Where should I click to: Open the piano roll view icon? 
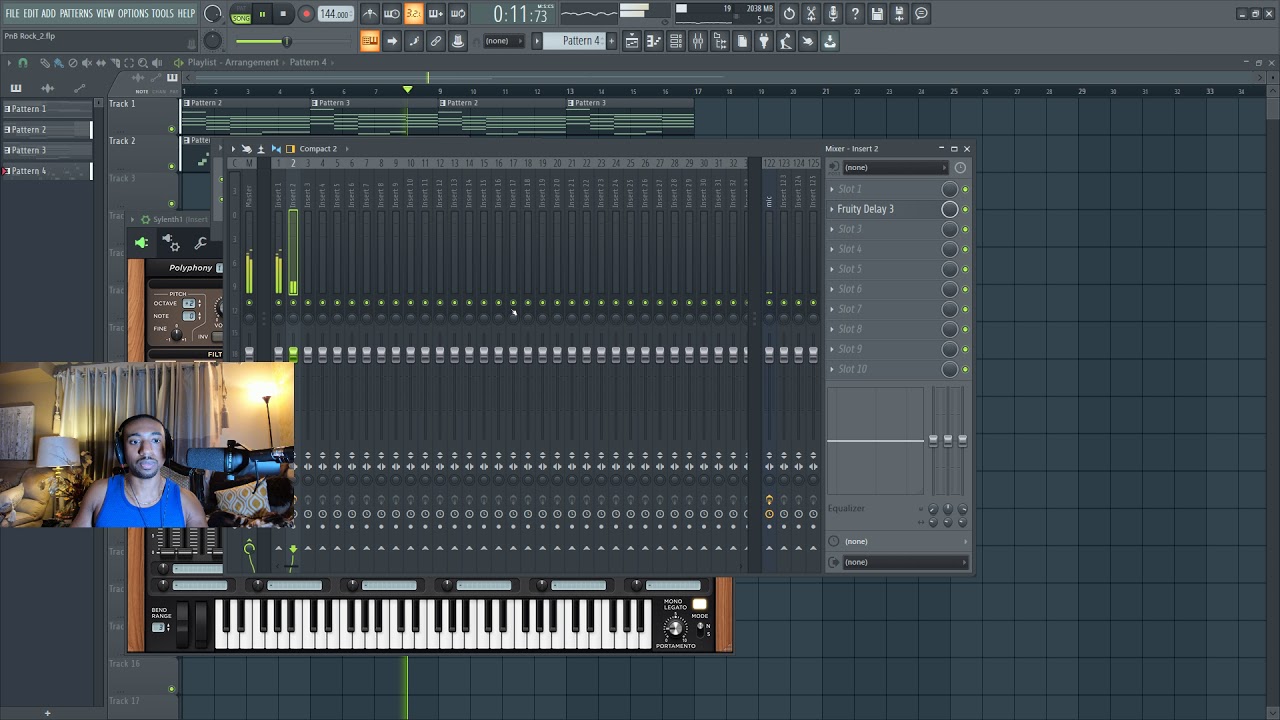[654, 41]
